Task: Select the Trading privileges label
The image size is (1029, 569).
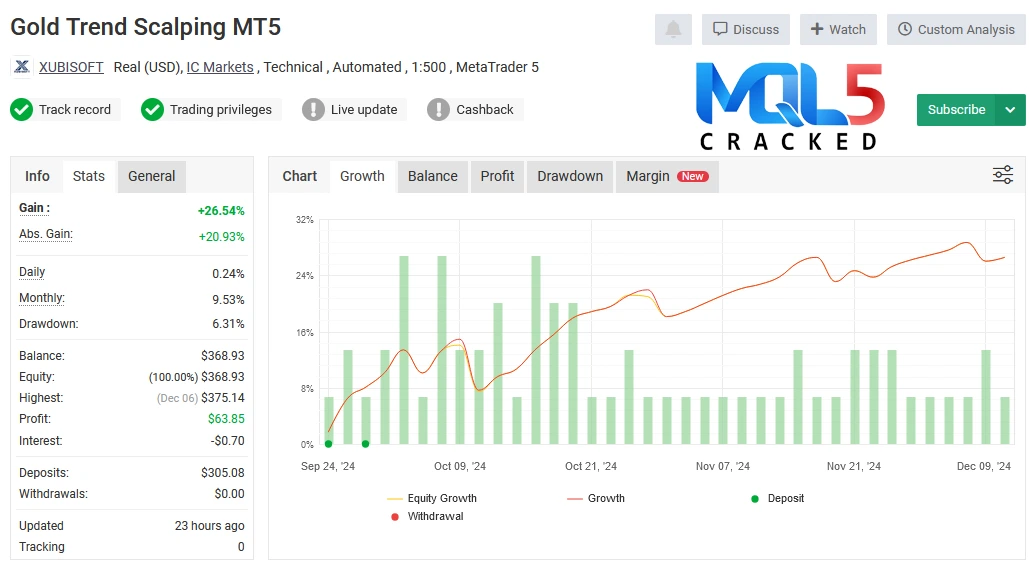Action: (x=220, y=110)
